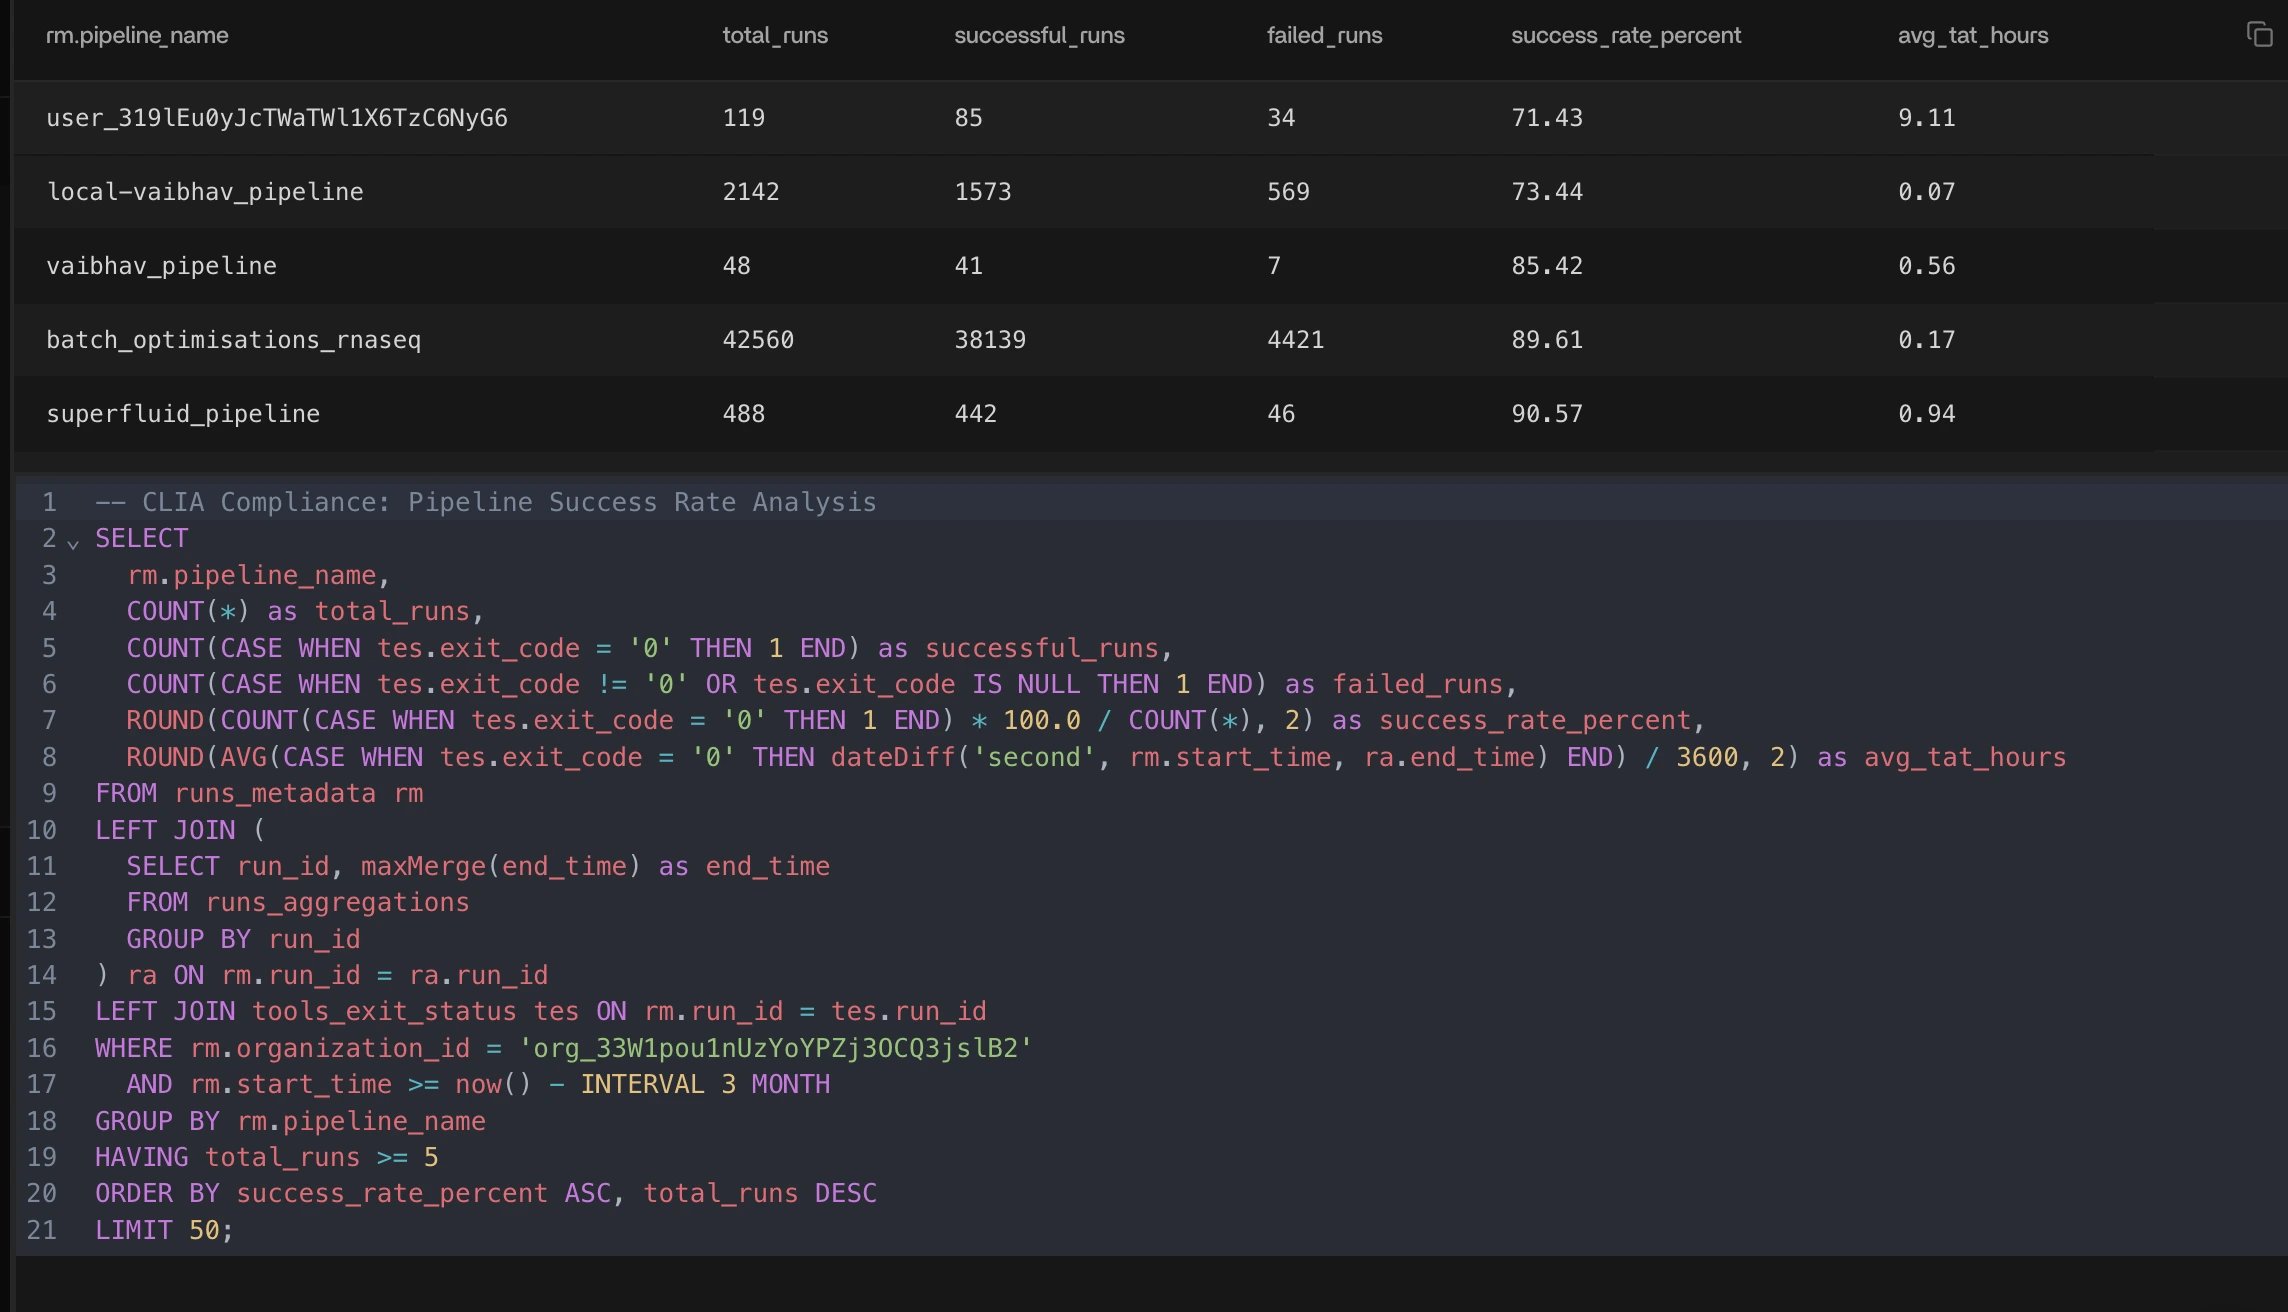The height and width of the screenshot is (1312, 2288).
Task: Click avg TAT hours value 0.94
Action: point(1926,414)
